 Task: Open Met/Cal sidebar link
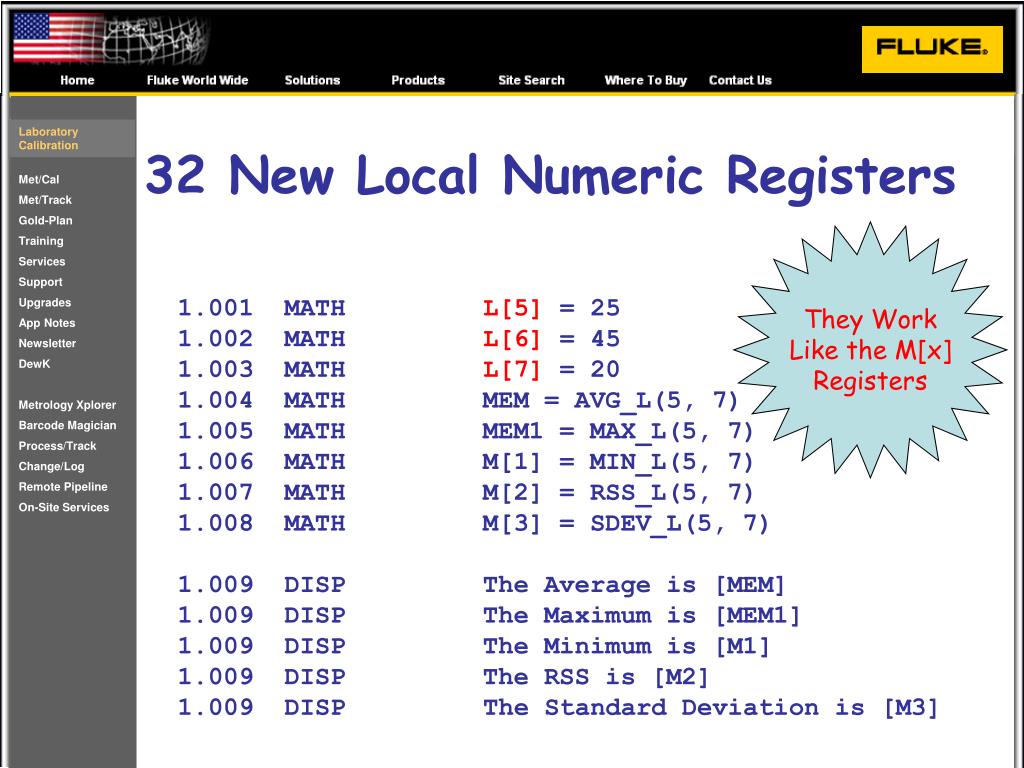(39, 180)
